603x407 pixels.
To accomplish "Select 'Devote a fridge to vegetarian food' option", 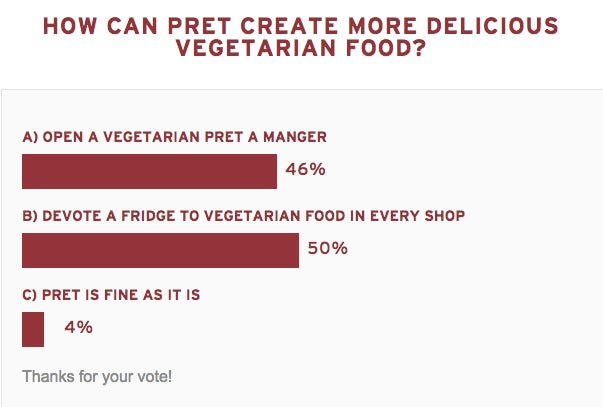I will pos(243,216).
